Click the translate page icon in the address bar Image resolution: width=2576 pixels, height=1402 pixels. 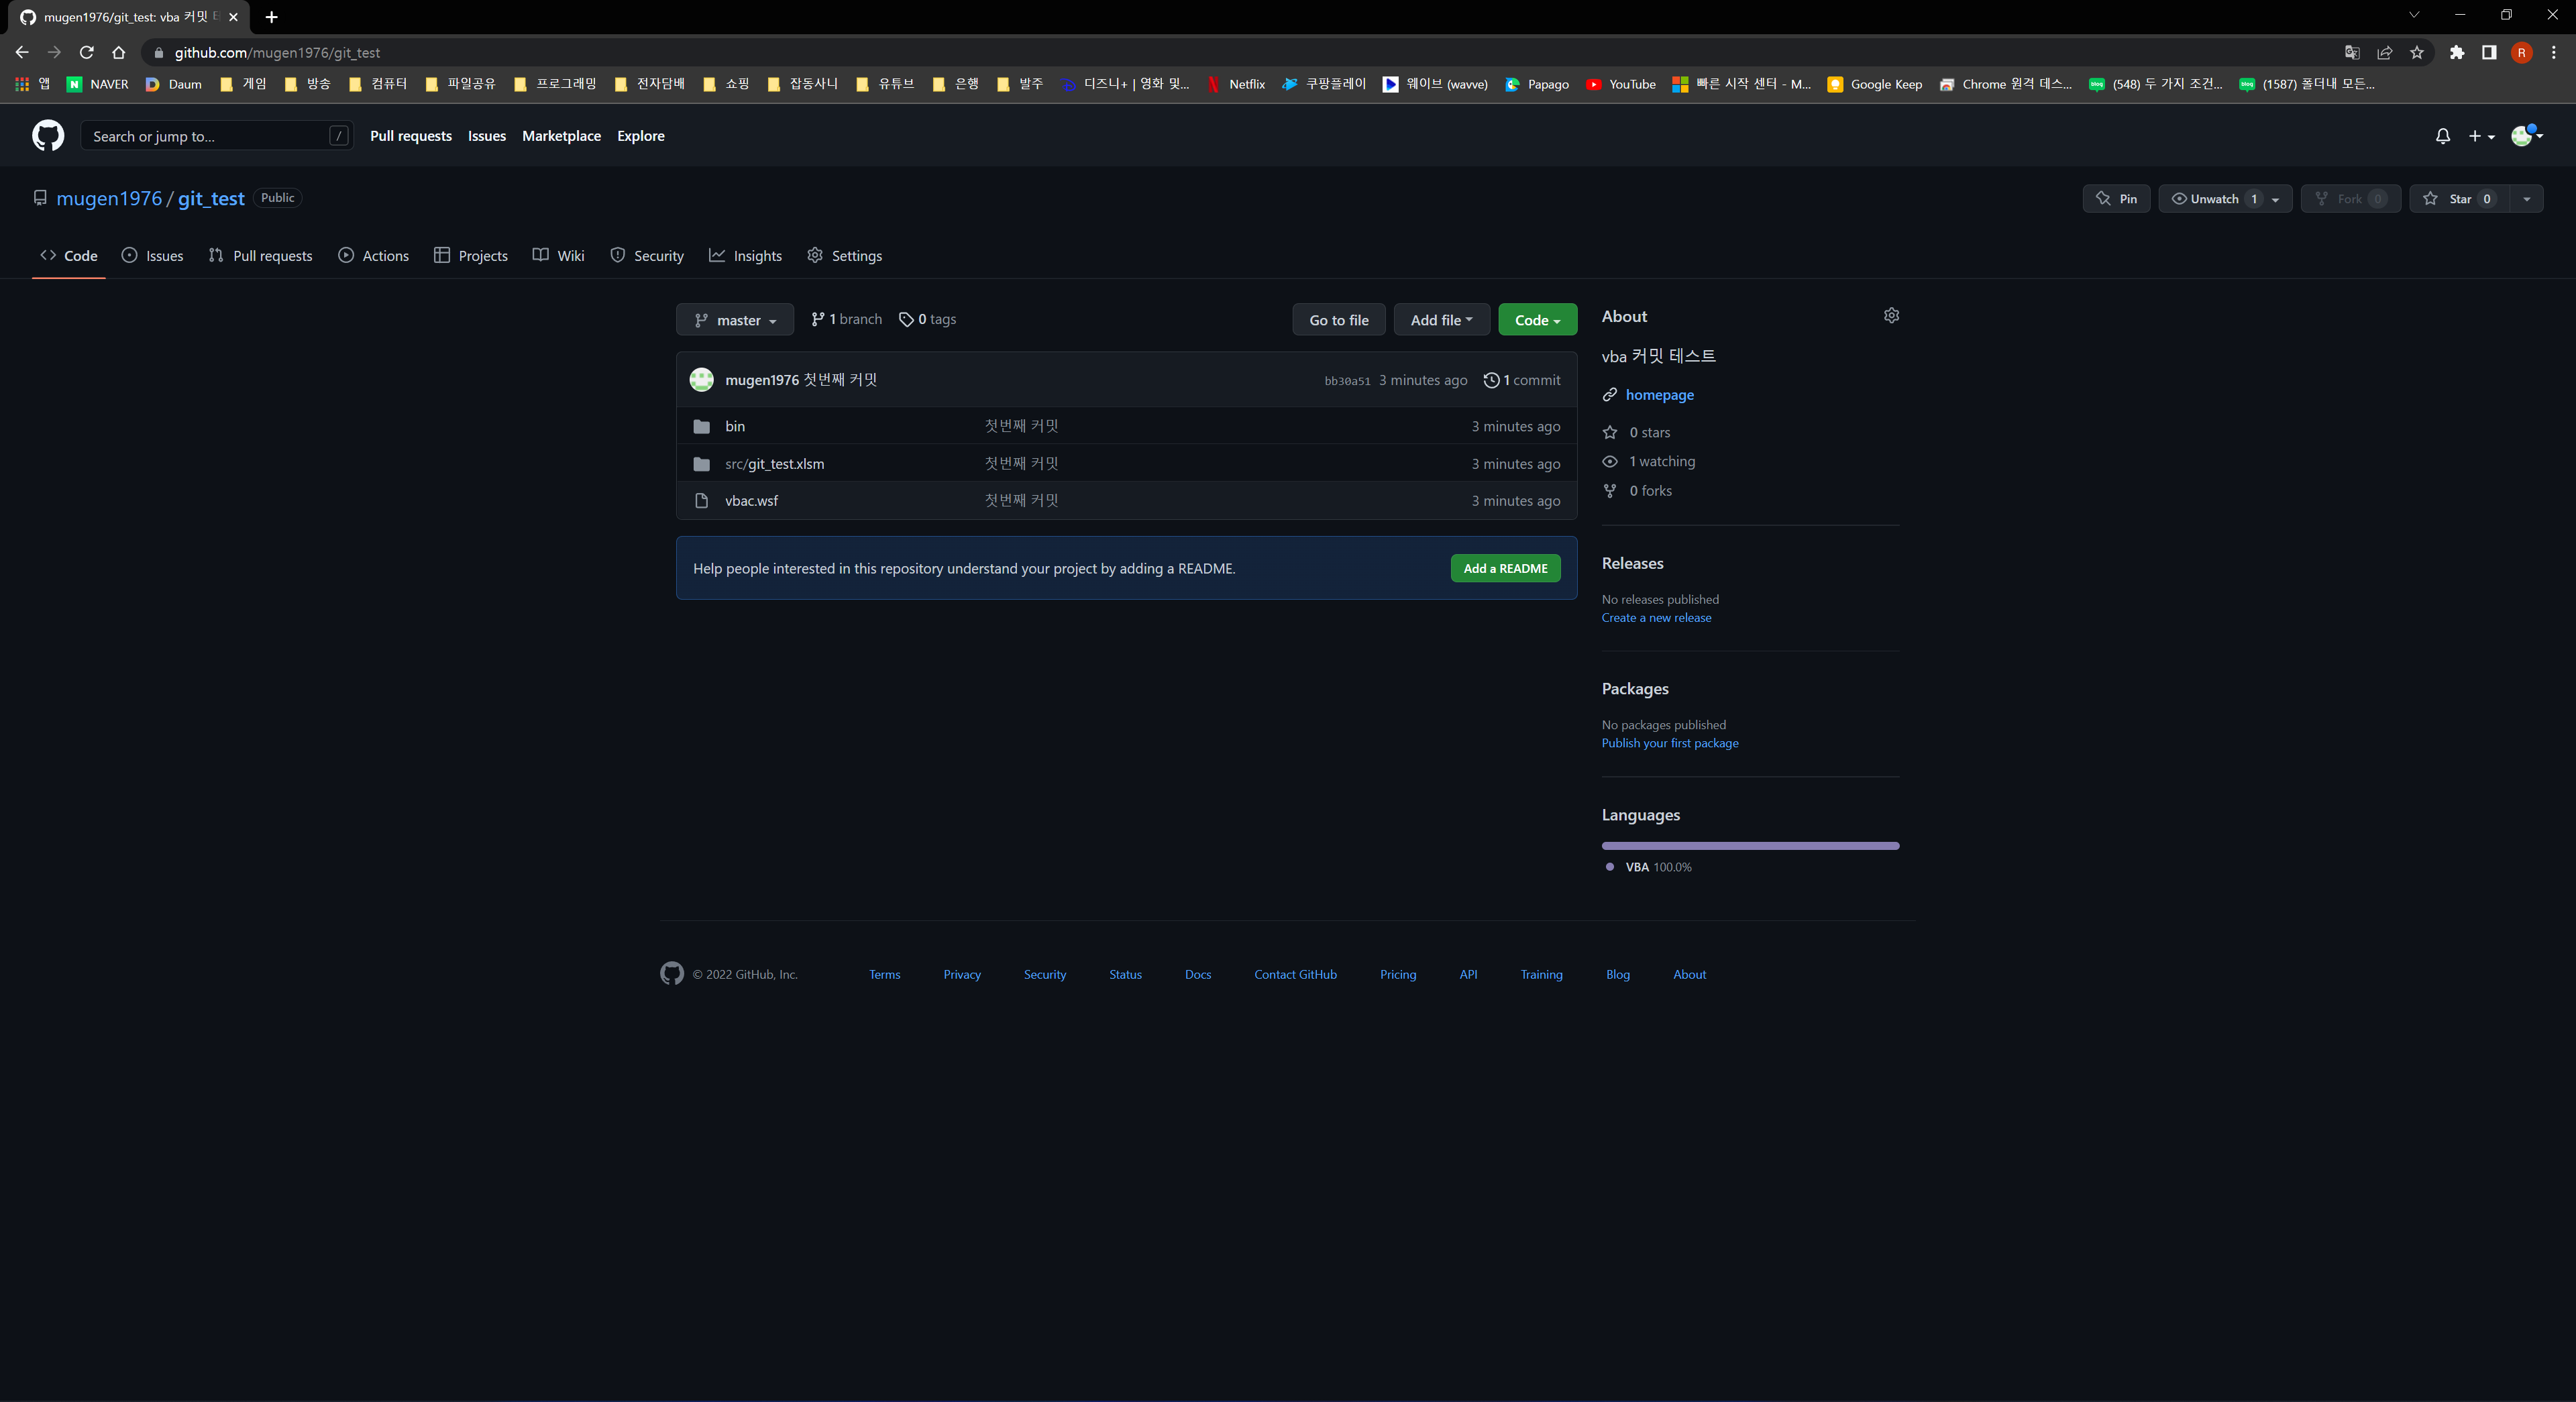(2352, 53)
